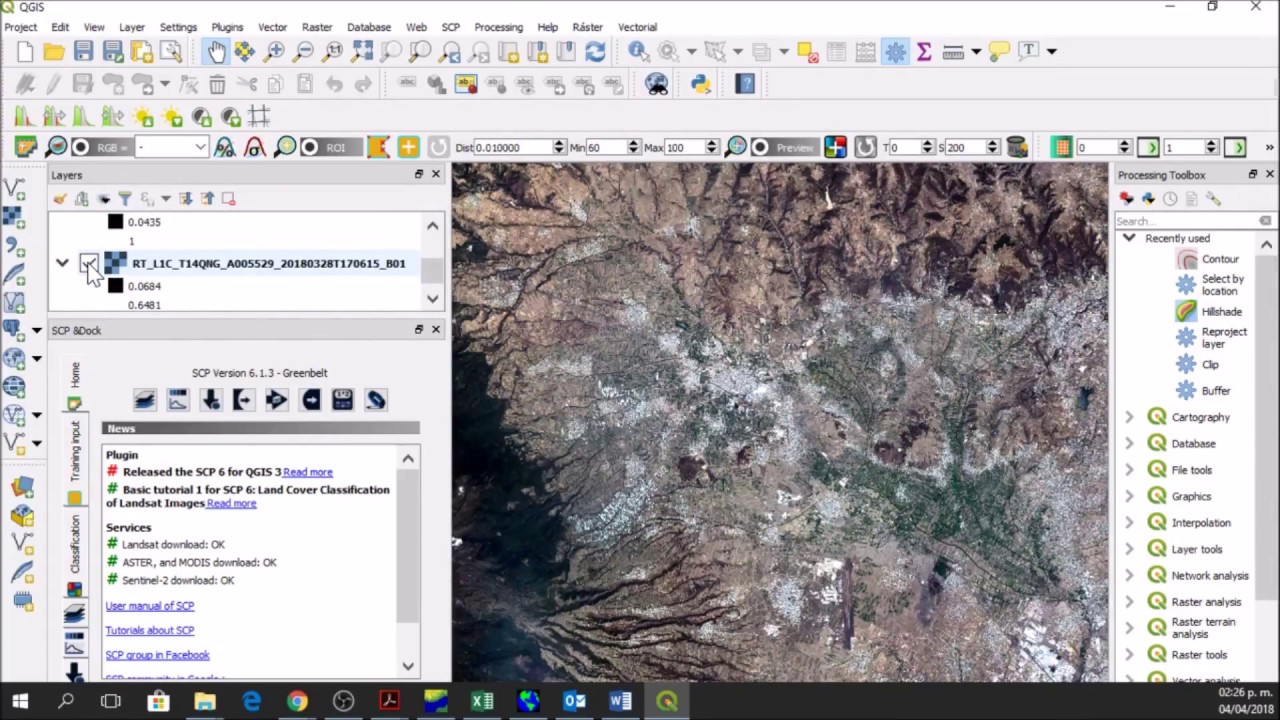The height and width of the screenshot is (720, 1280).
Task: Click the SCP ROI plus button
Action: tap(408, 148)
